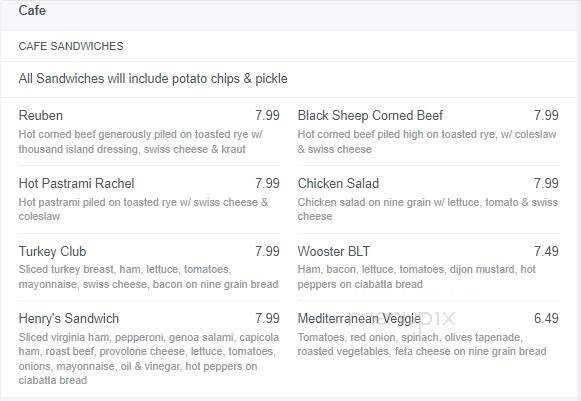Click the Wooster BLT 7.49 price
Screen dimensions: 581x401
(x=546, y=251)
